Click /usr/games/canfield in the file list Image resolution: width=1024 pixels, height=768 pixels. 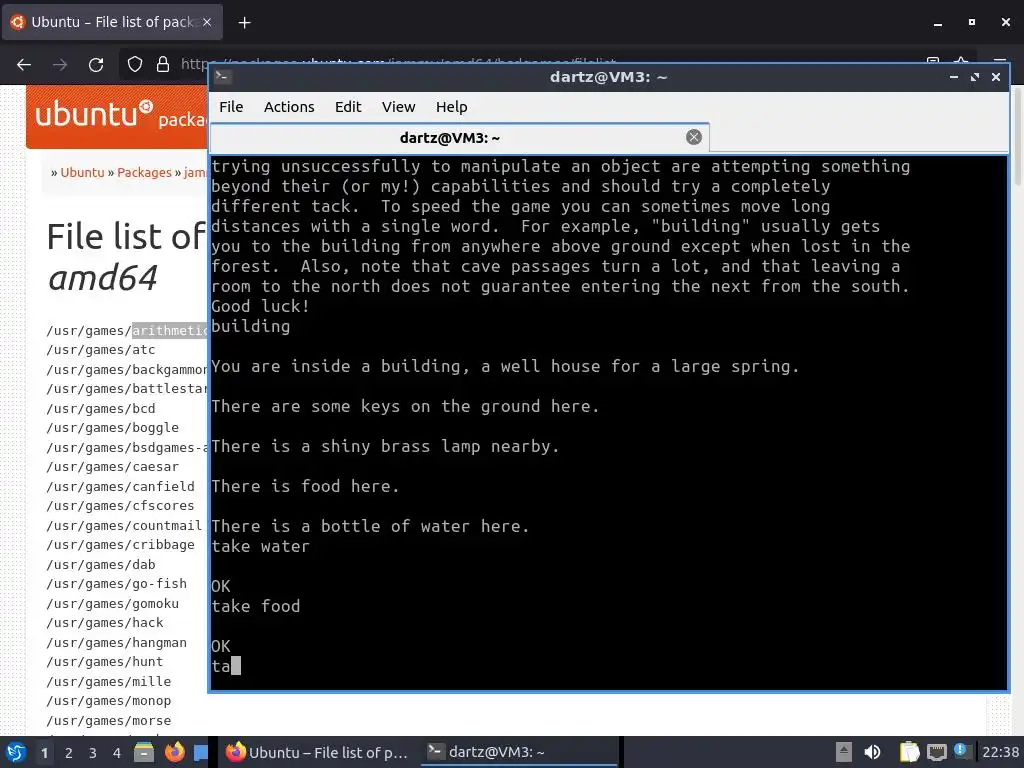[120, 487]
